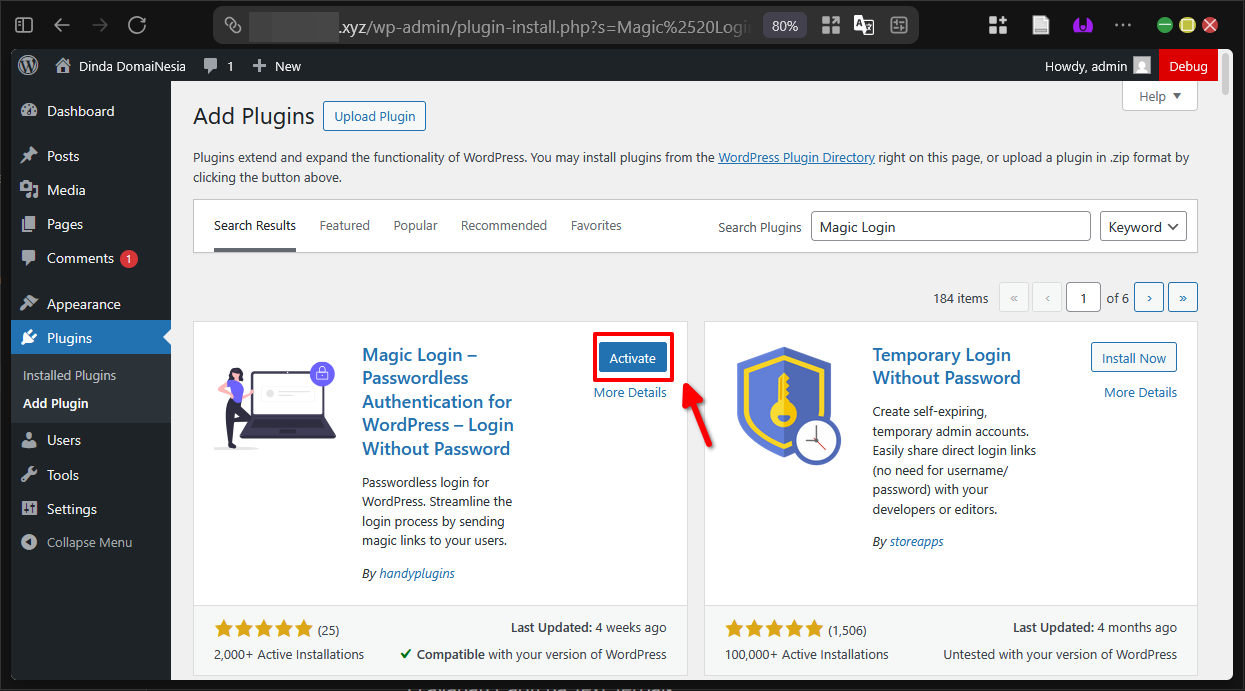Visit site via Dinda DomaiNesia home link
The image size is (1245, 691).
click(x=120, y=66)
